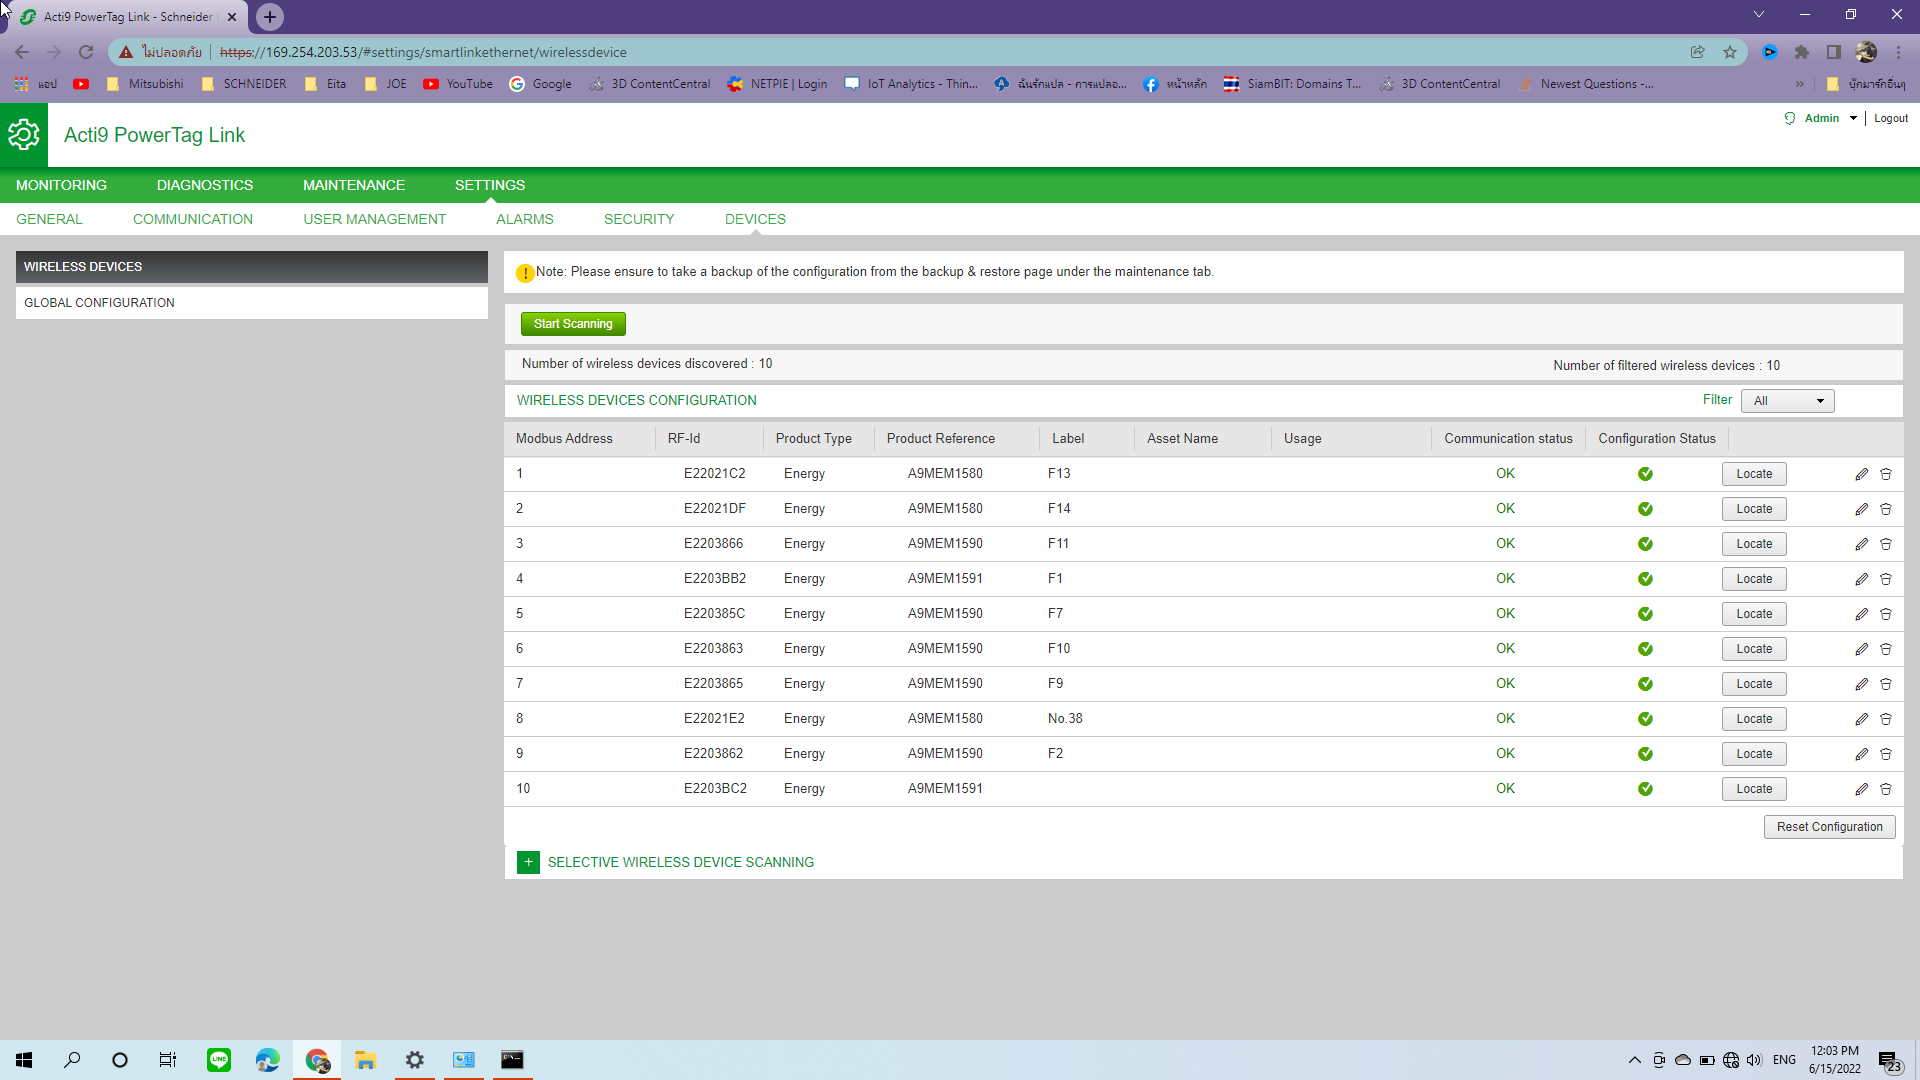Switch to Communication settings tab

click(193, 219)
